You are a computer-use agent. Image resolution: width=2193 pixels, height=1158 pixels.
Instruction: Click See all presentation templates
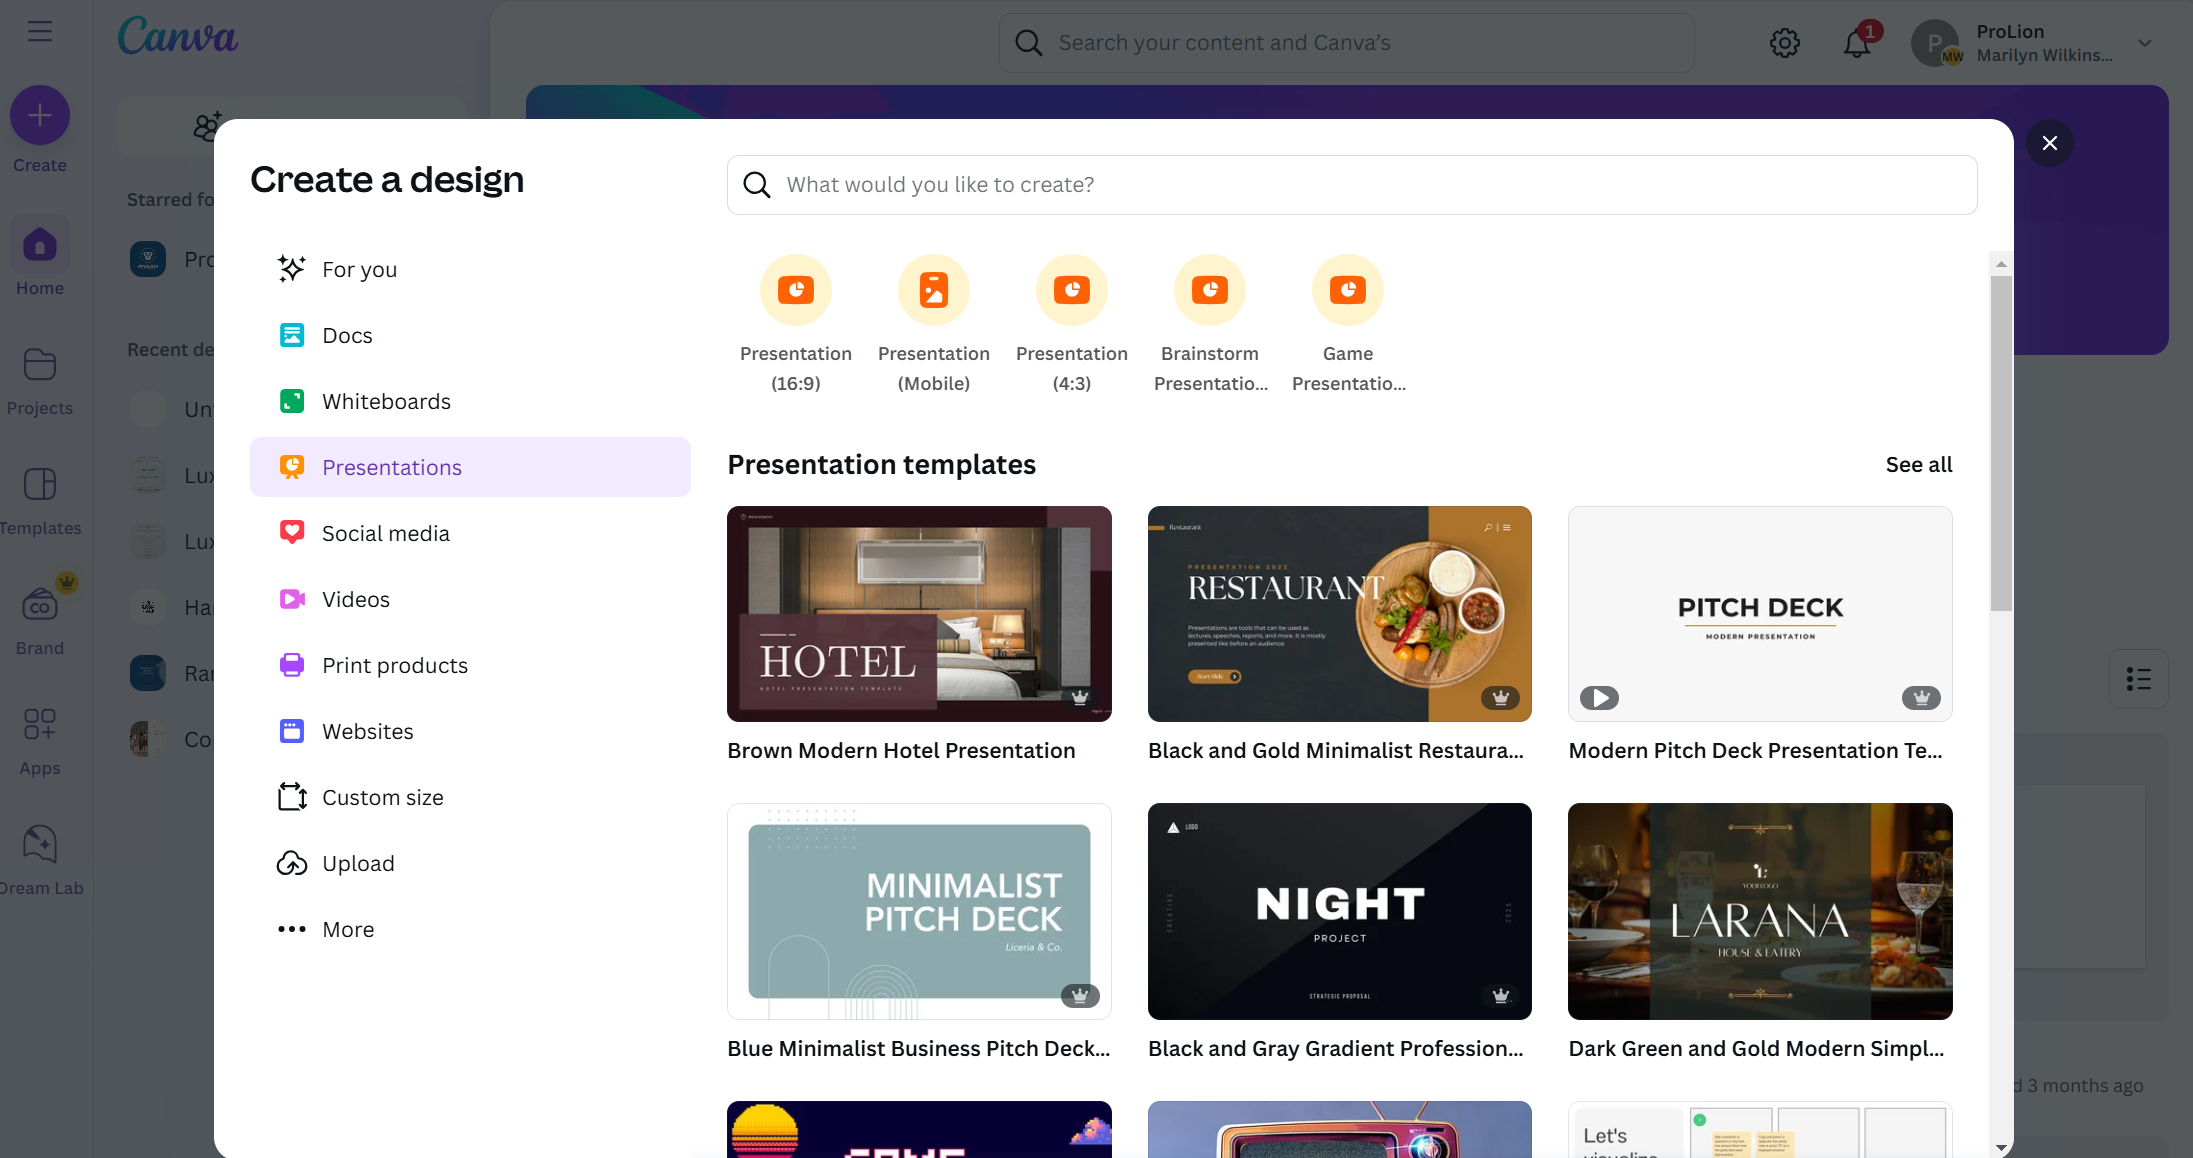[x=1919, y=464]
